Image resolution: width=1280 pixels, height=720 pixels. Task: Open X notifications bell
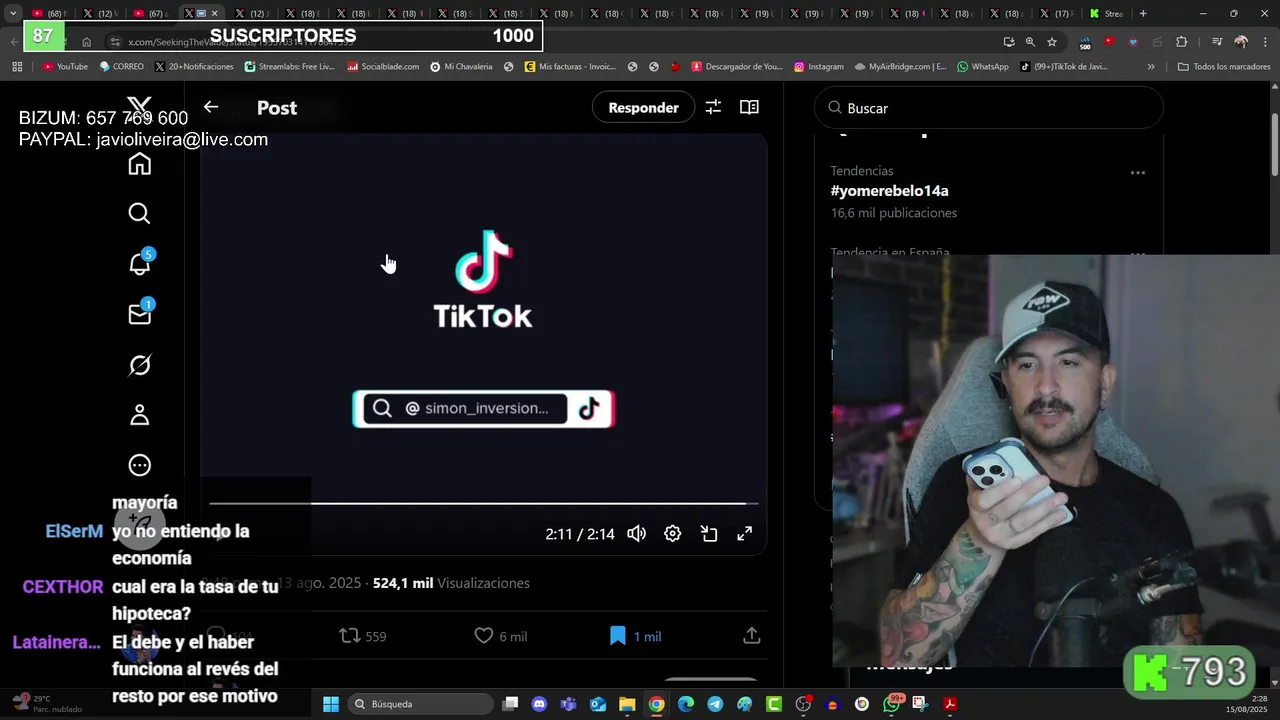coord(140,264)
